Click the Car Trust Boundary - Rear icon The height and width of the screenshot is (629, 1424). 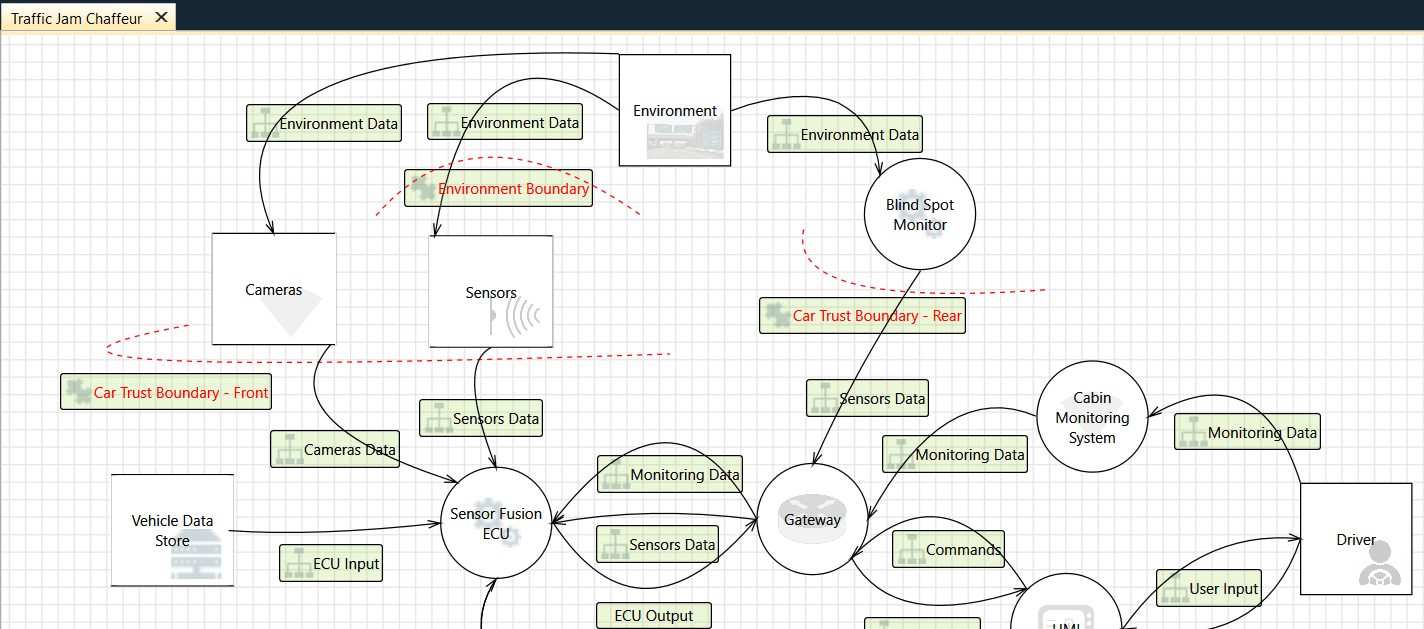[776, 315]
